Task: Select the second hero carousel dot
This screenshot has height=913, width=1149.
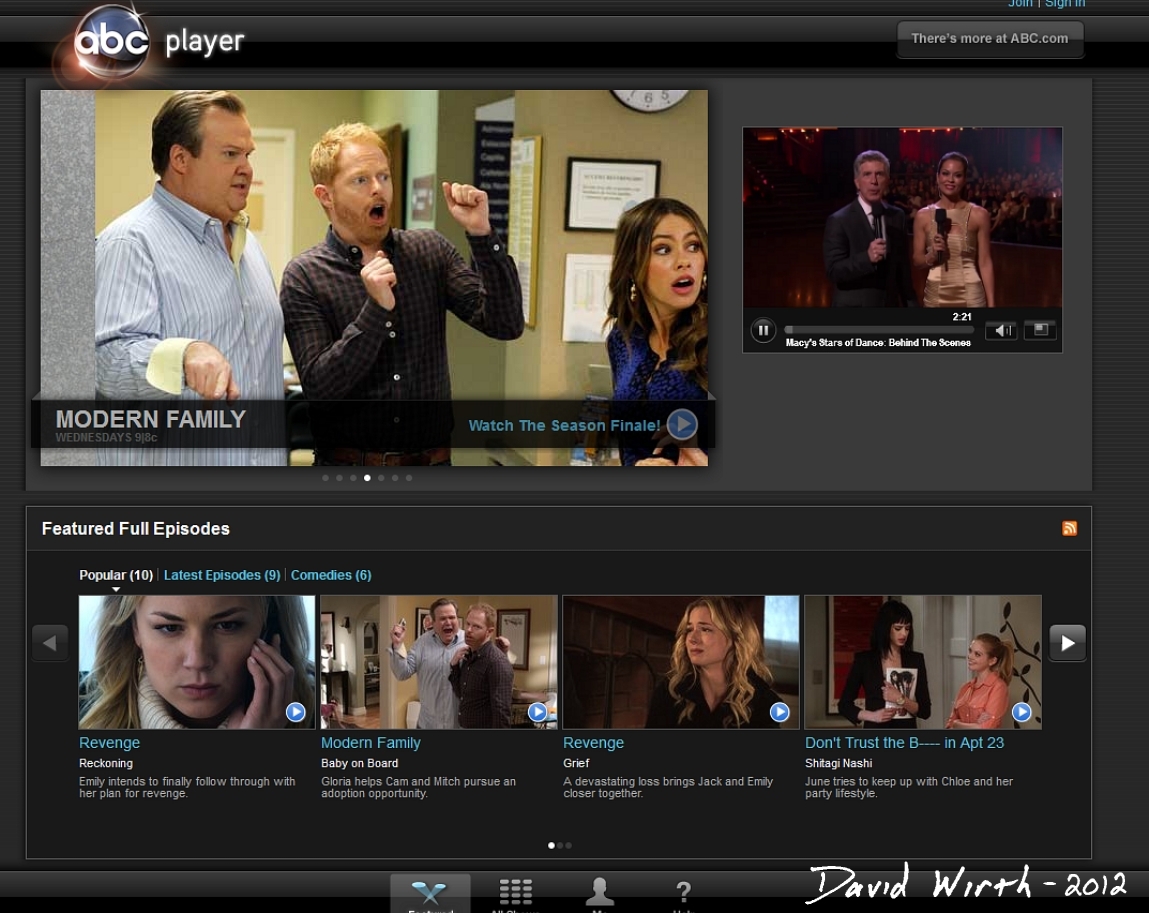Action: (x=339, y=478)
